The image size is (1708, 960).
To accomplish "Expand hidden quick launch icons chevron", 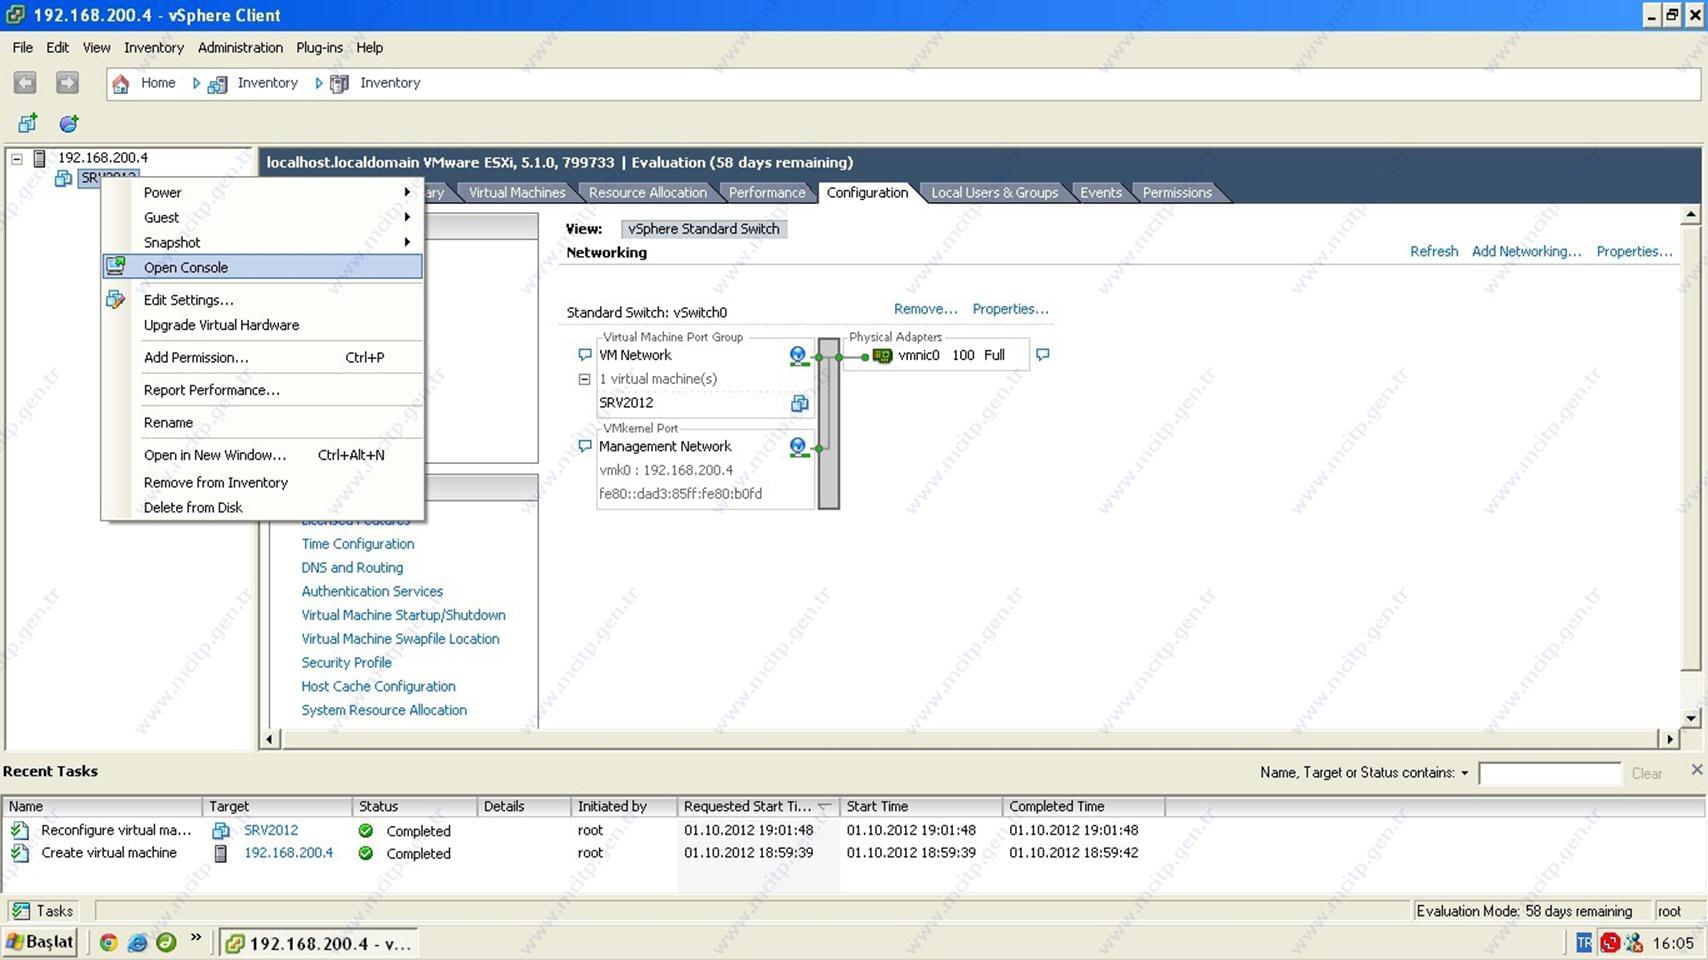I will click(x=196, y=938).
